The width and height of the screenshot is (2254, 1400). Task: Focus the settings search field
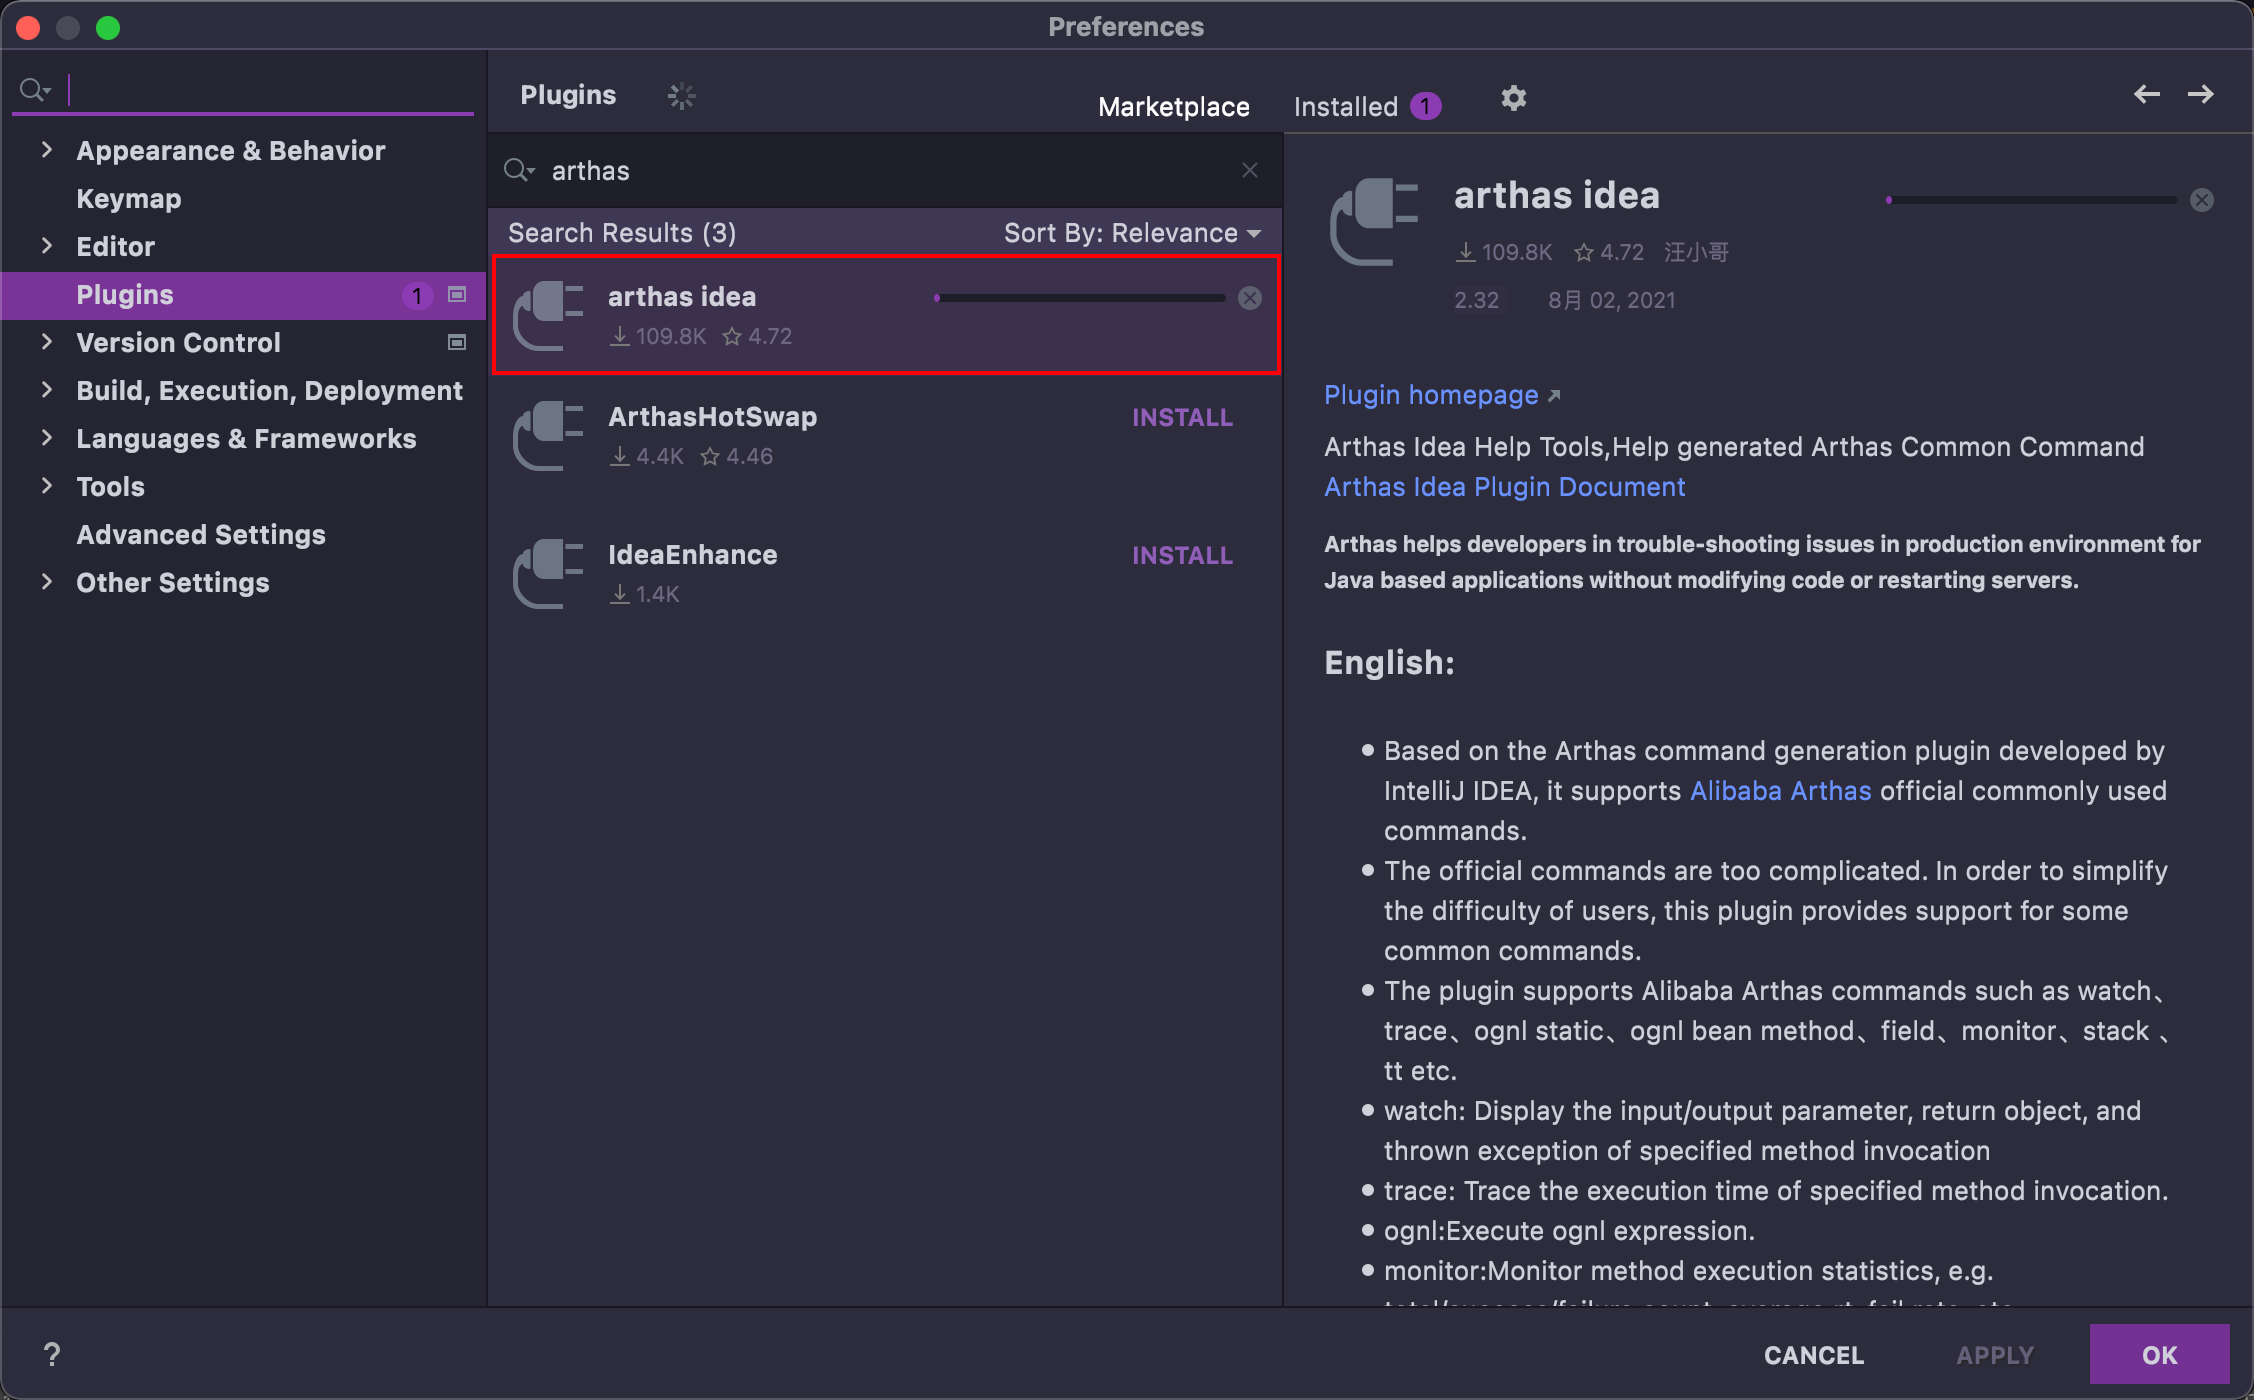point(260,90)
